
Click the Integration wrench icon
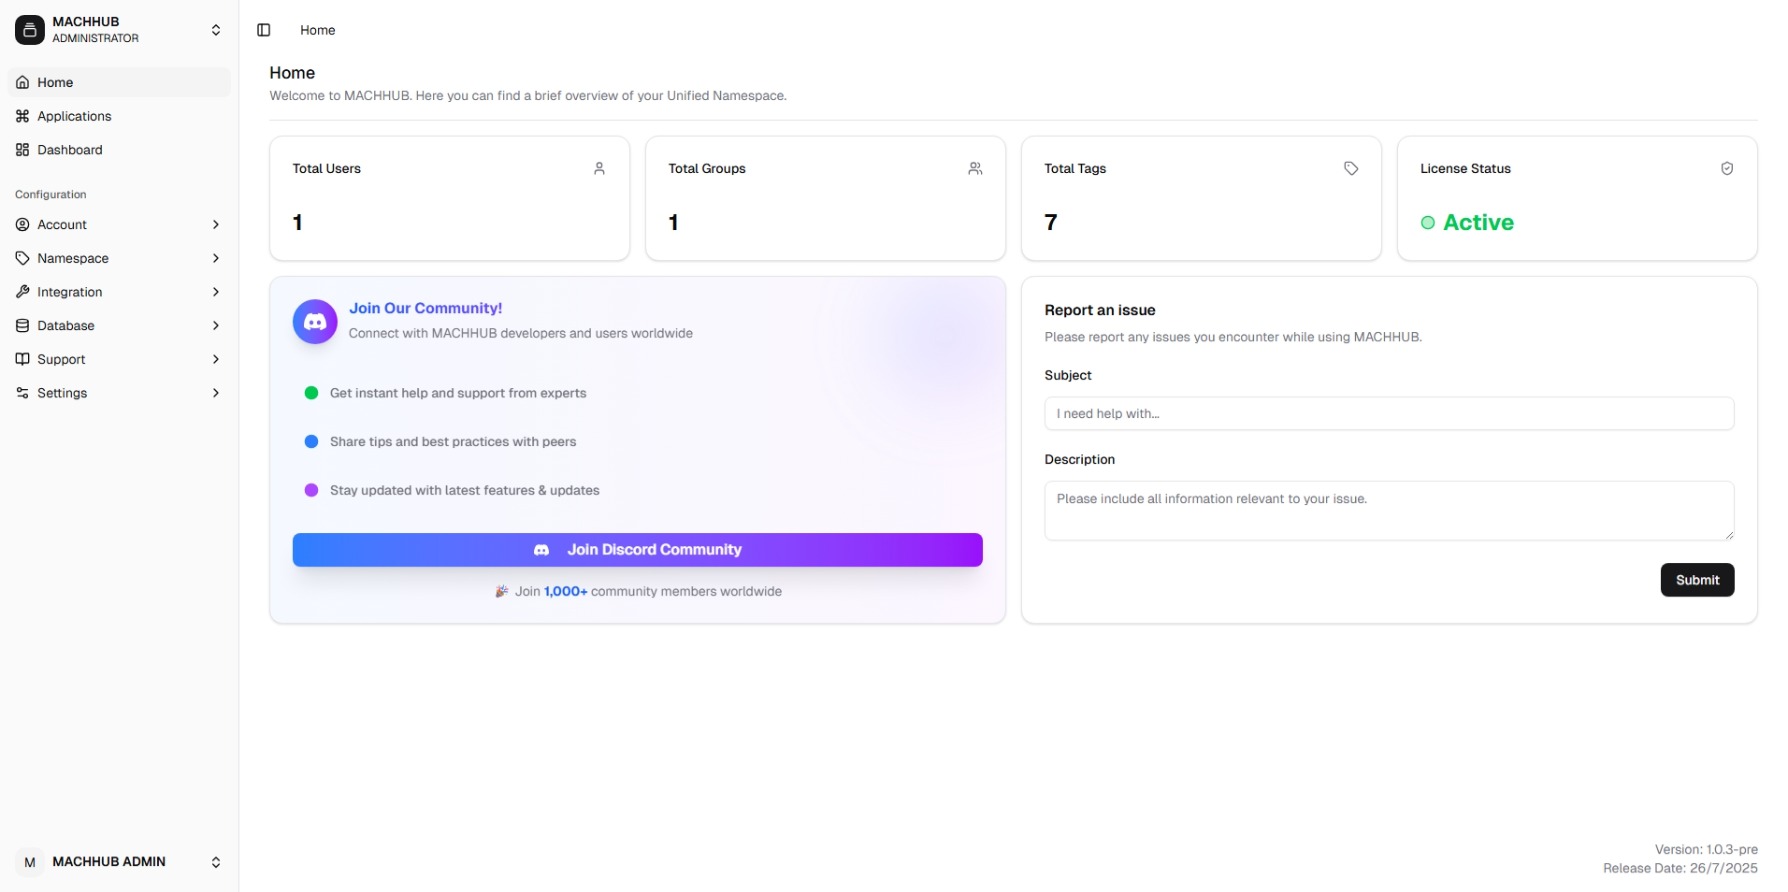pyautogui.click(x=22, y=292)
